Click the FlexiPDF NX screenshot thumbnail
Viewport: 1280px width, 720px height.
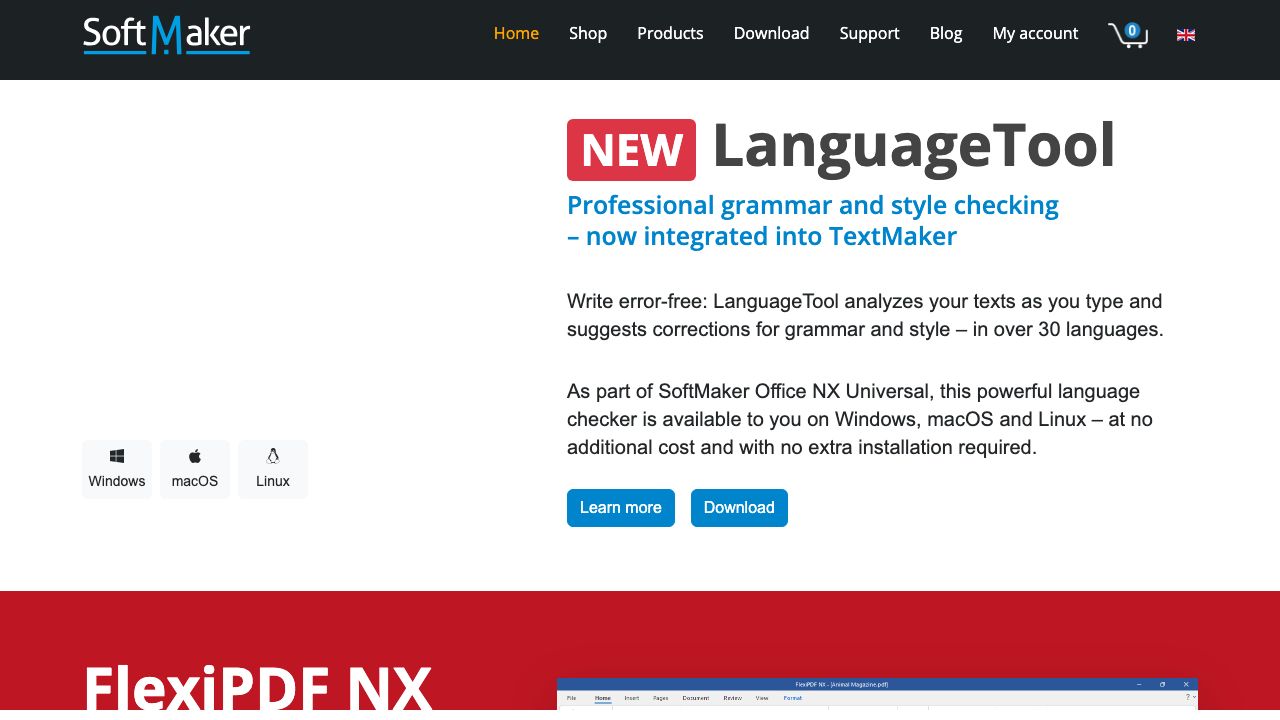(877, 694)
